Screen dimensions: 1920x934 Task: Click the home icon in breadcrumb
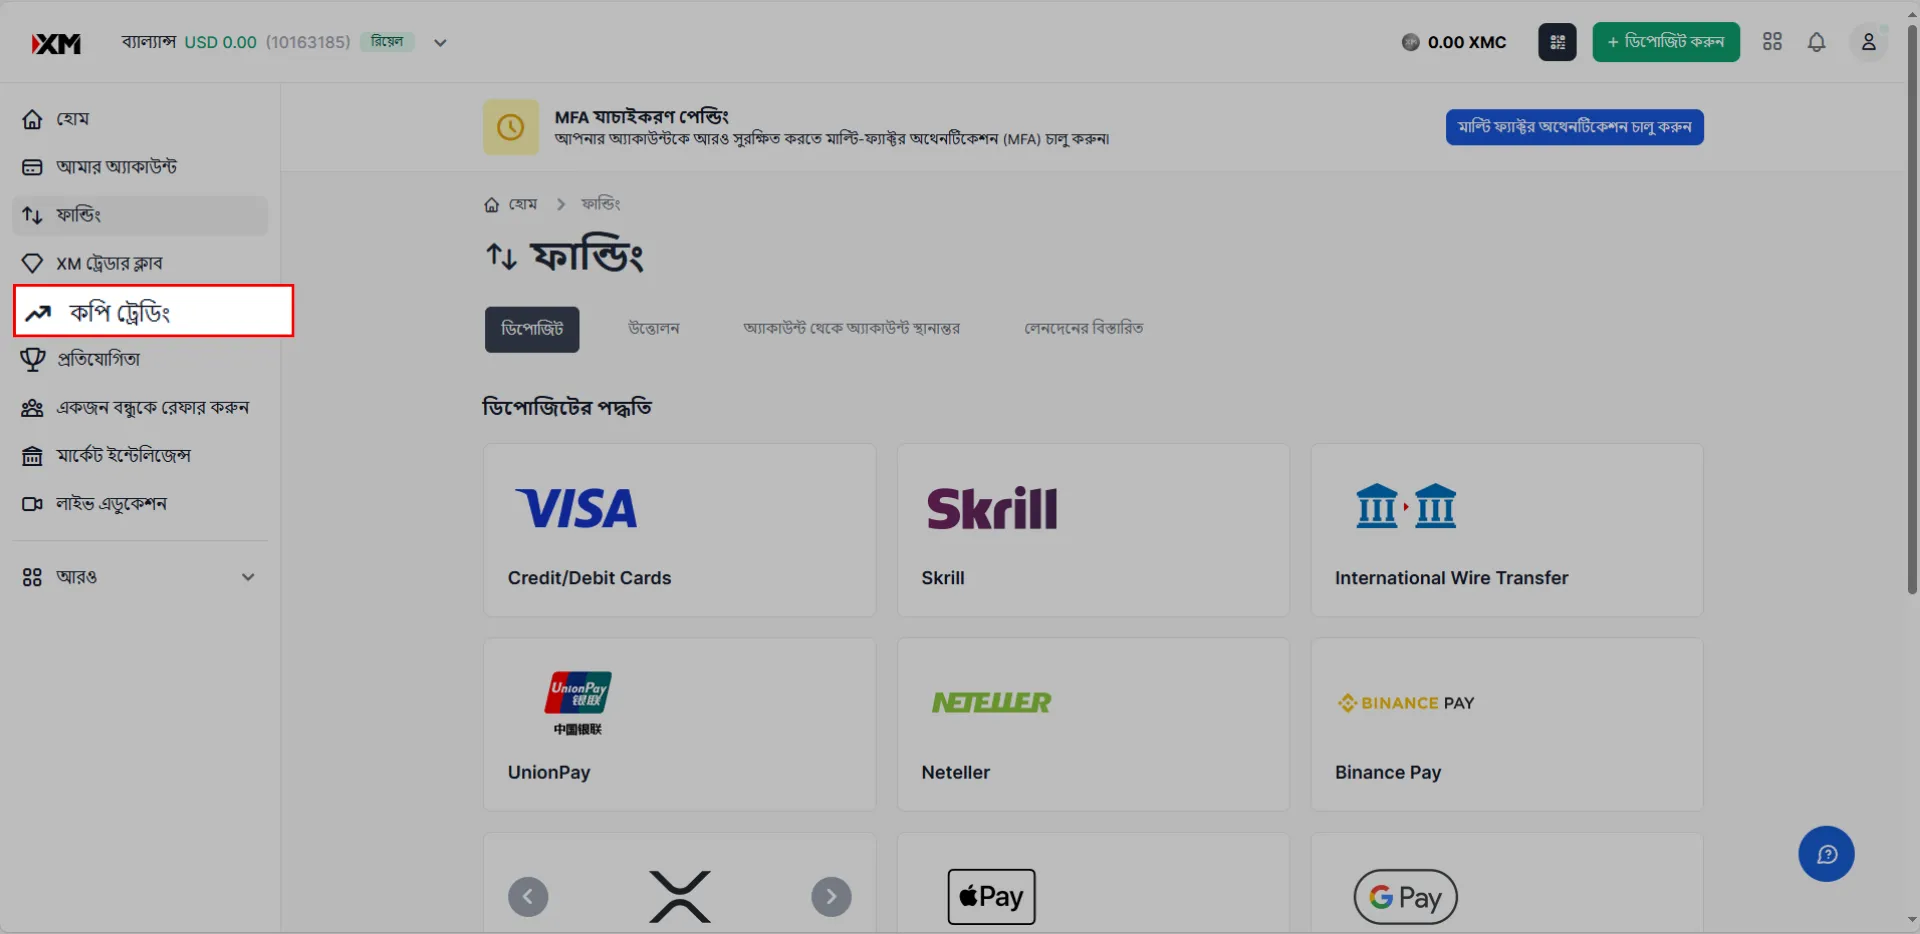click(491, 205)
